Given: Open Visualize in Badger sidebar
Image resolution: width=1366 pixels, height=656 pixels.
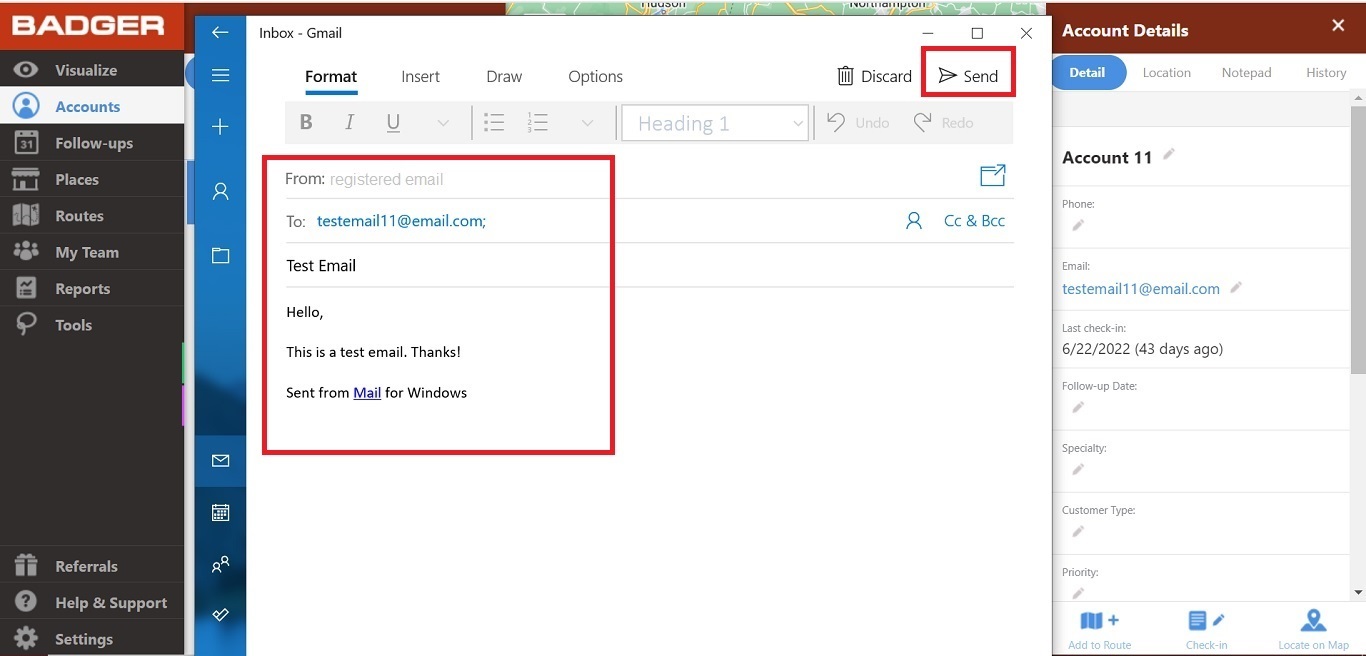Looking at the screenshot, I should tap(92, 70).
